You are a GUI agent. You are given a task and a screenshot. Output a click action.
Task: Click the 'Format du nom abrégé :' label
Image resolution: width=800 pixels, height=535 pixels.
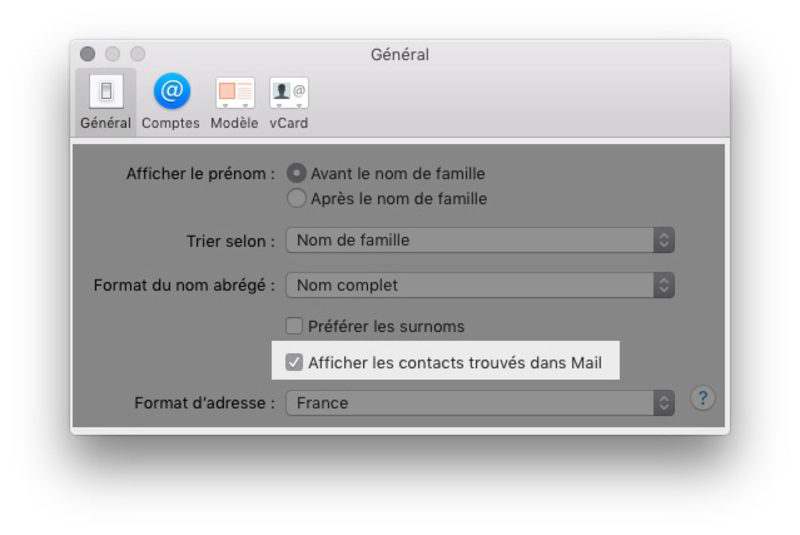click(184, 285)
